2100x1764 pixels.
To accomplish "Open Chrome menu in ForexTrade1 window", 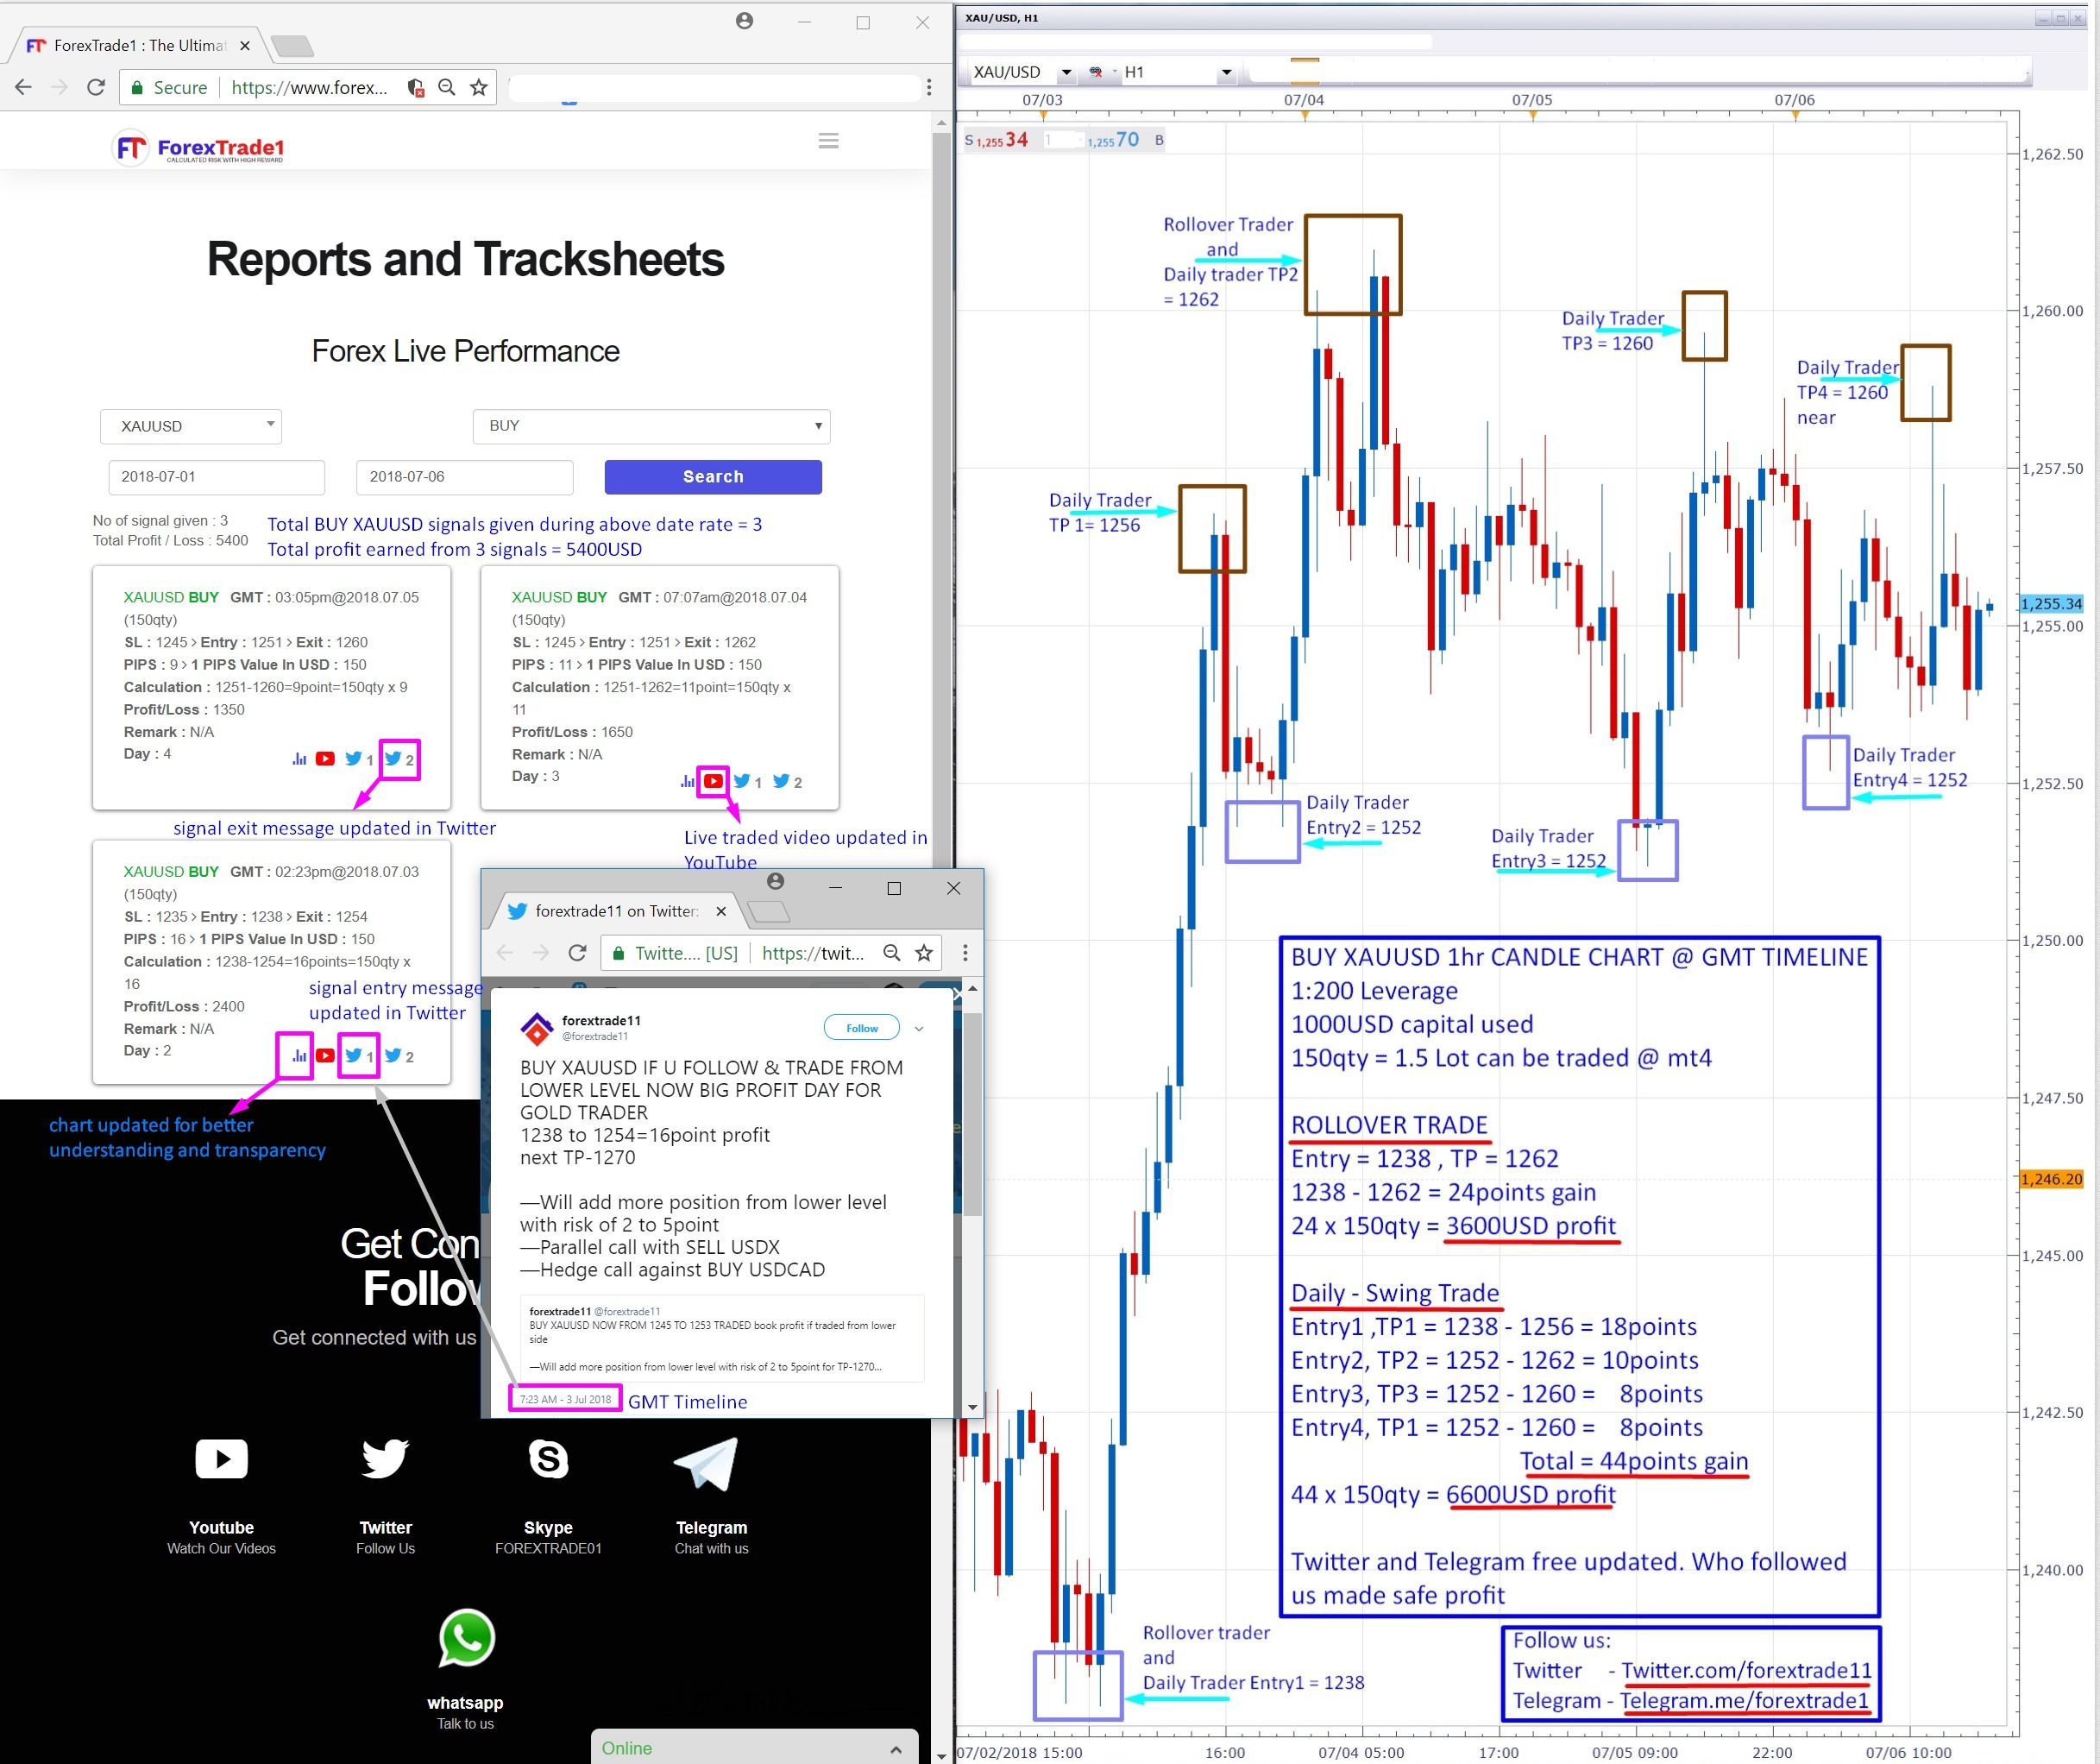I will (x=929, y=87).
